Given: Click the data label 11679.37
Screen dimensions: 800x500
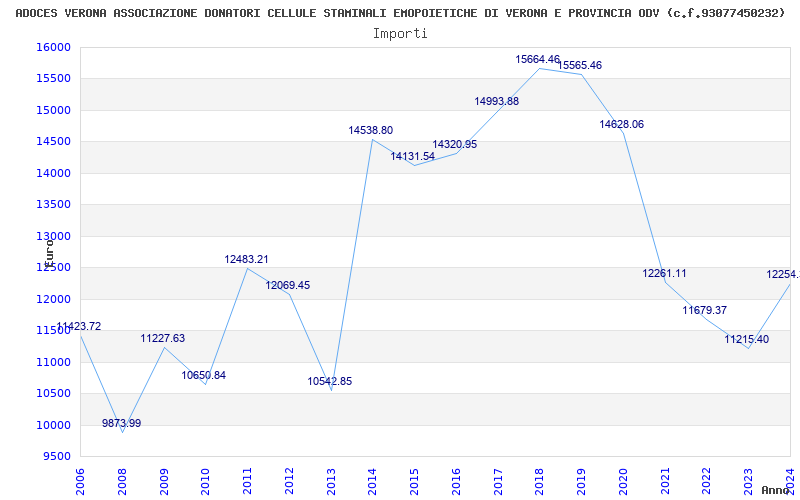Looking at the screenshot, I should tap(705, 311).
